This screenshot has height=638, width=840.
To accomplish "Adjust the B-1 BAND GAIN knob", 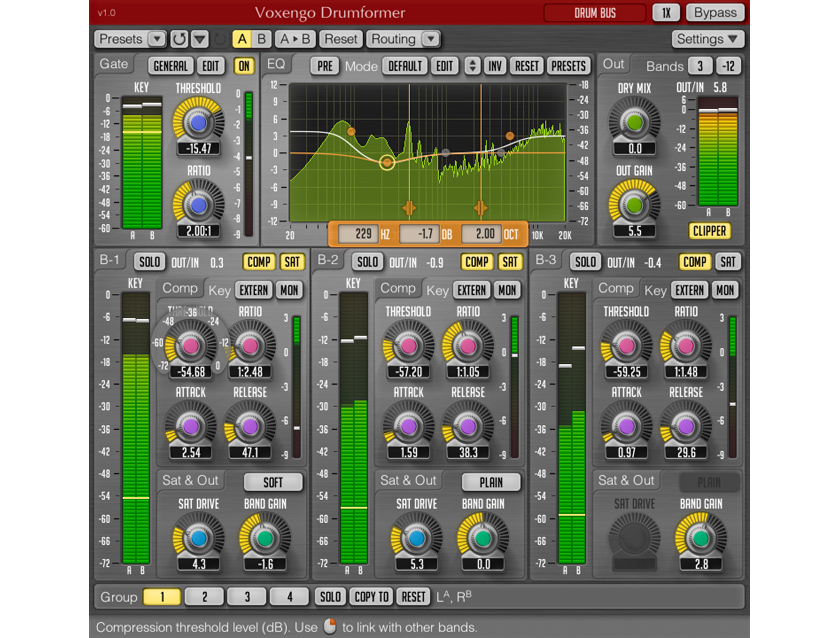I will pos(265,538).
